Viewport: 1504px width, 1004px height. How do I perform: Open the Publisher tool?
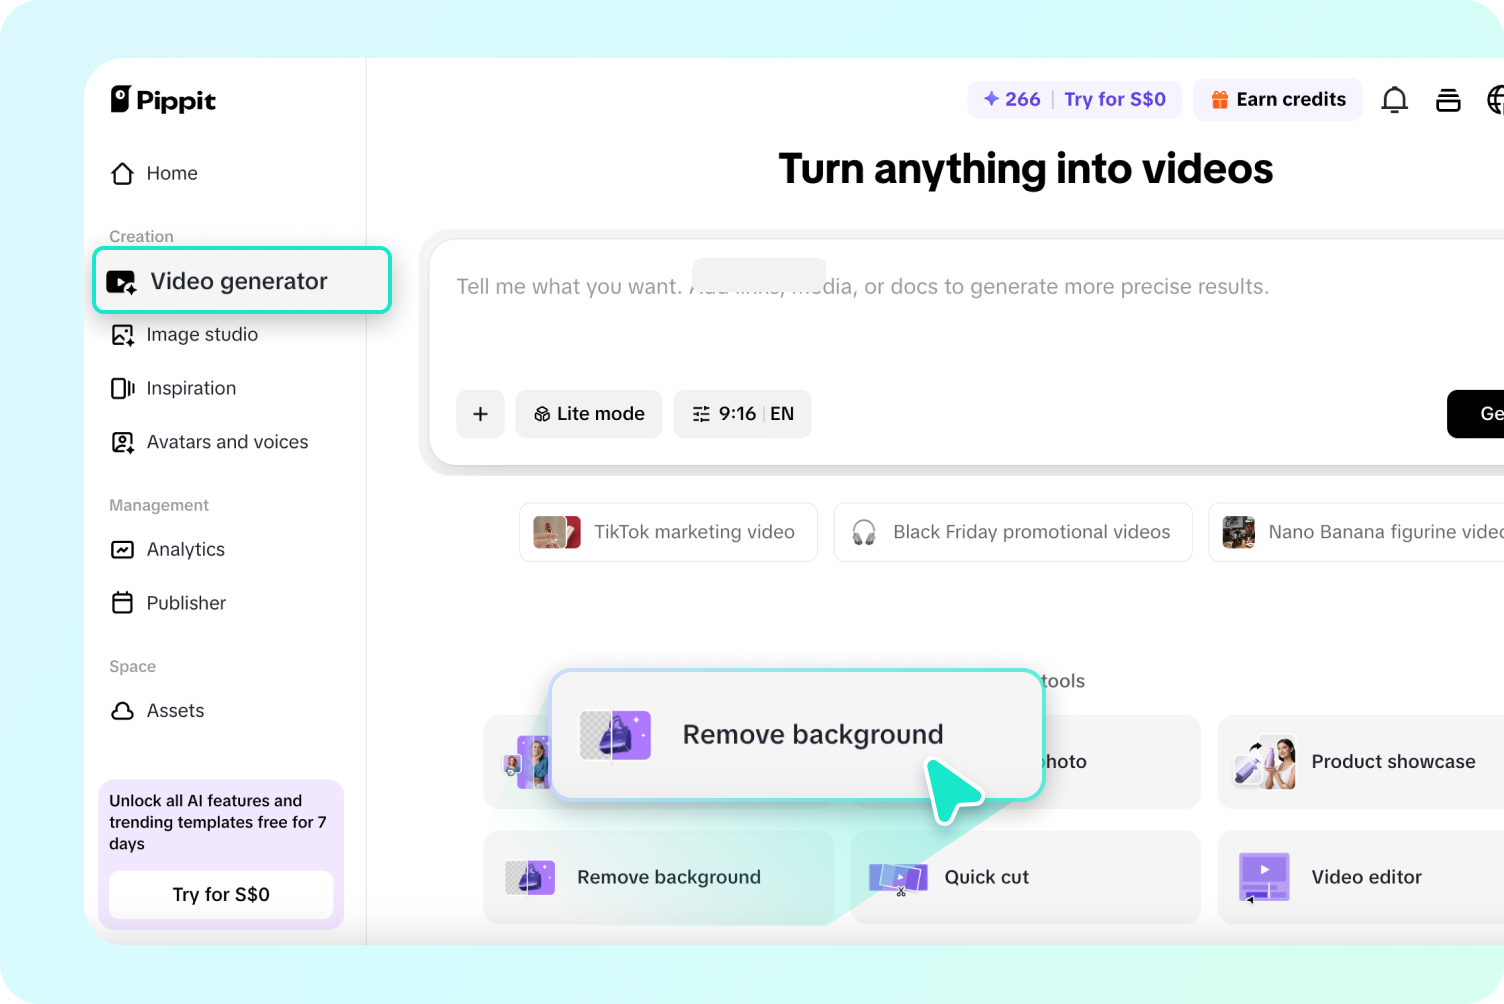[x=185, y=602]
